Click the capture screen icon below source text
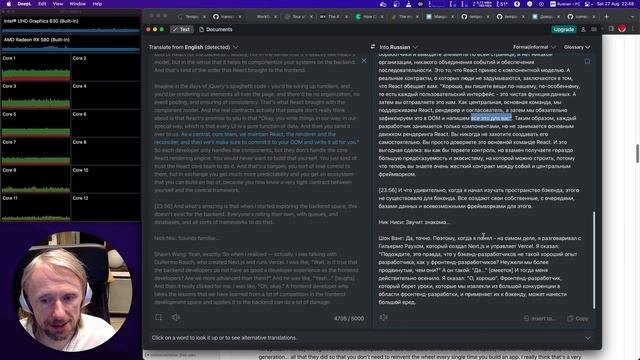This screenshot has width=640, height=360. click(x=159, y=317)
